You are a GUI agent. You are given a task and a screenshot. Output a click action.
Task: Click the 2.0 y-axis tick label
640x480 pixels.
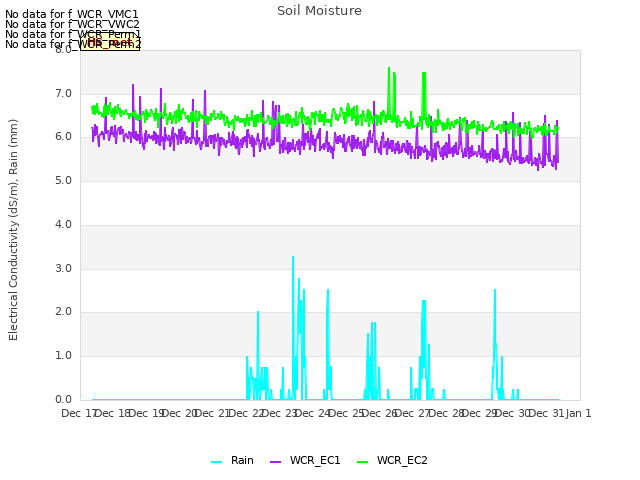pos(63,312)
